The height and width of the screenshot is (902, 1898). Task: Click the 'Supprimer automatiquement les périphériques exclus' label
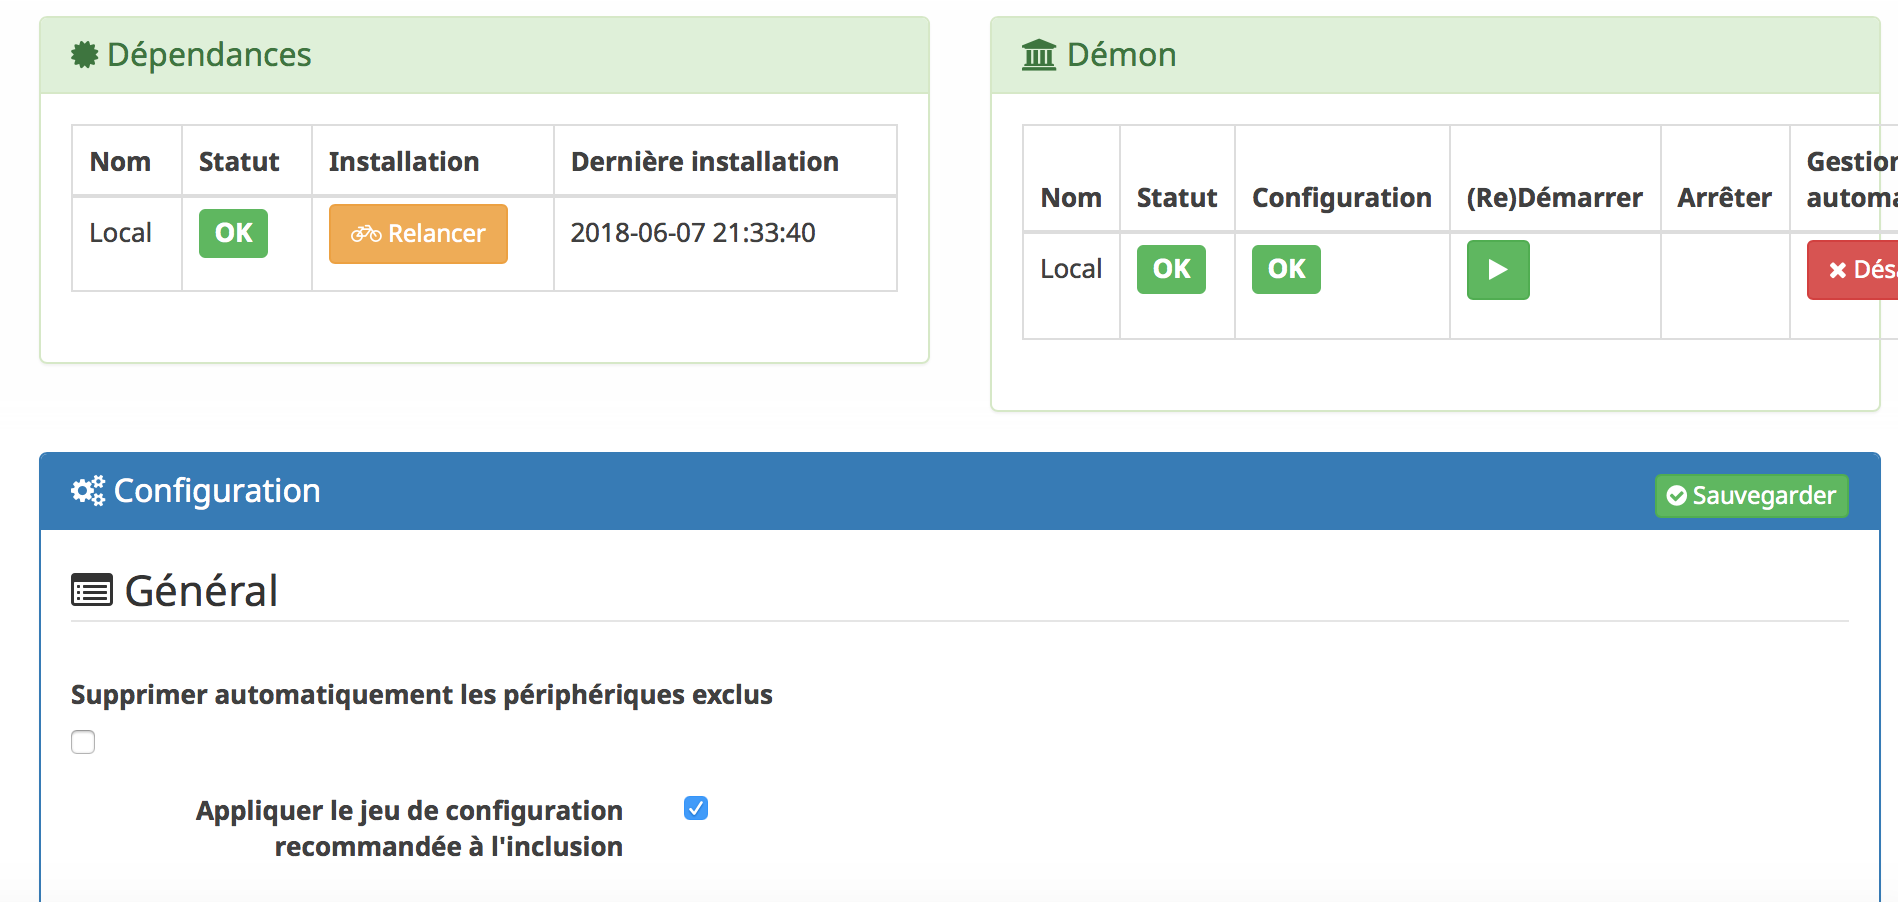point(422,695)
